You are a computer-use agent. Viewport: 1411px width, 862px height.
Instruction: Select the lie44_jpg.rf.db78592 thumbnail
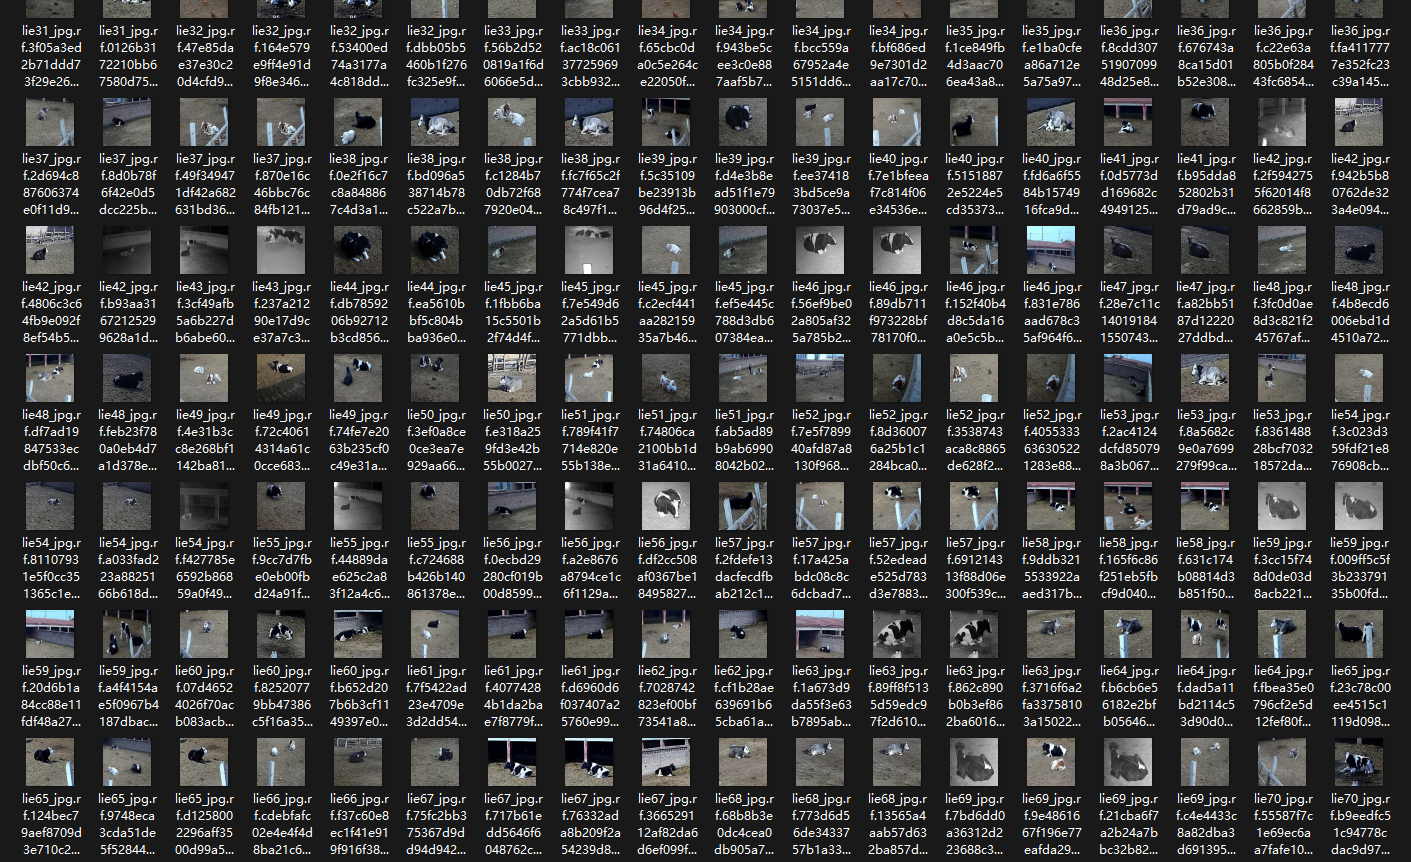pos(358,250)
